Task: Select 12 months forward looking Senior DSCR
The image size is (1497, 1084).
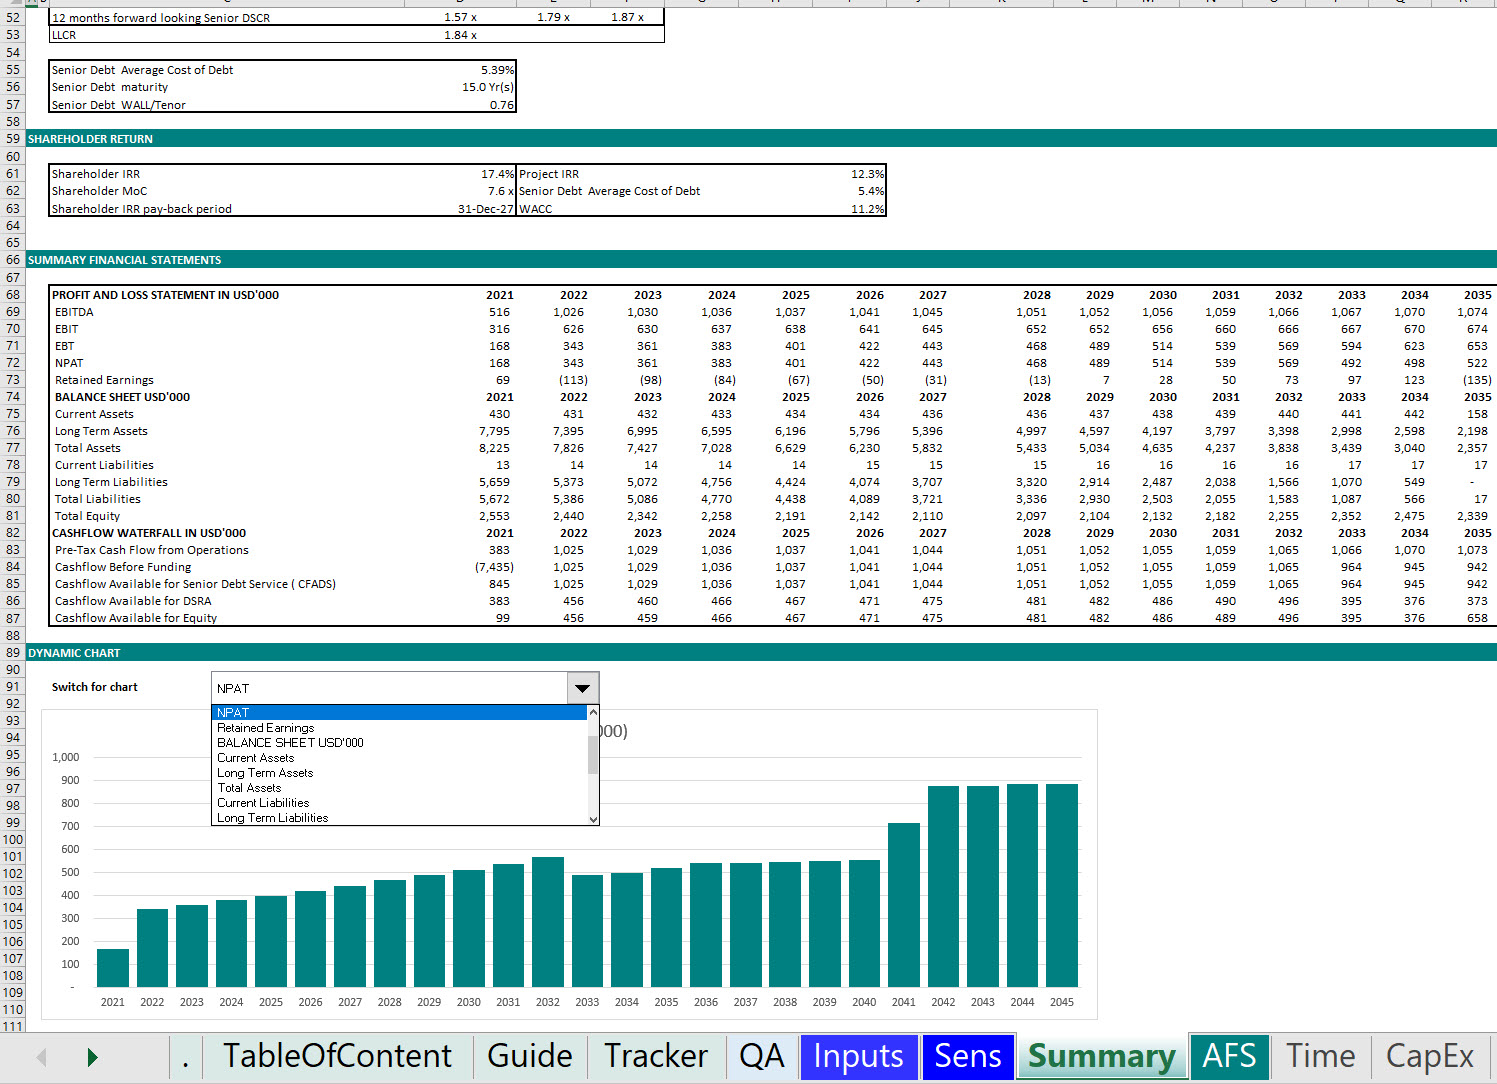Action: coord(161,18)
